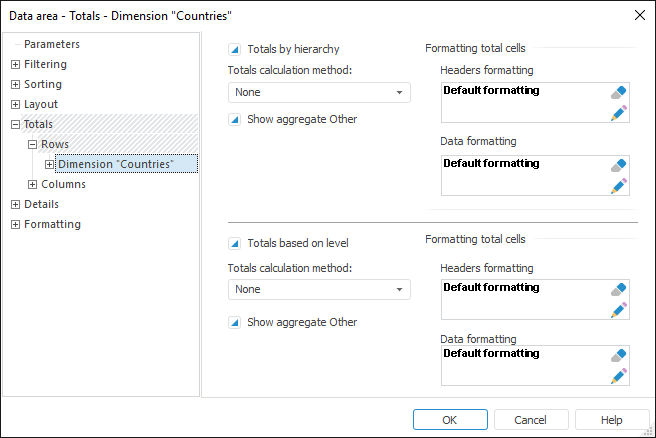656x438 pixels.
Task: Click the eraser icon in the top Data formatting box
Action: [x=619, y=165]
